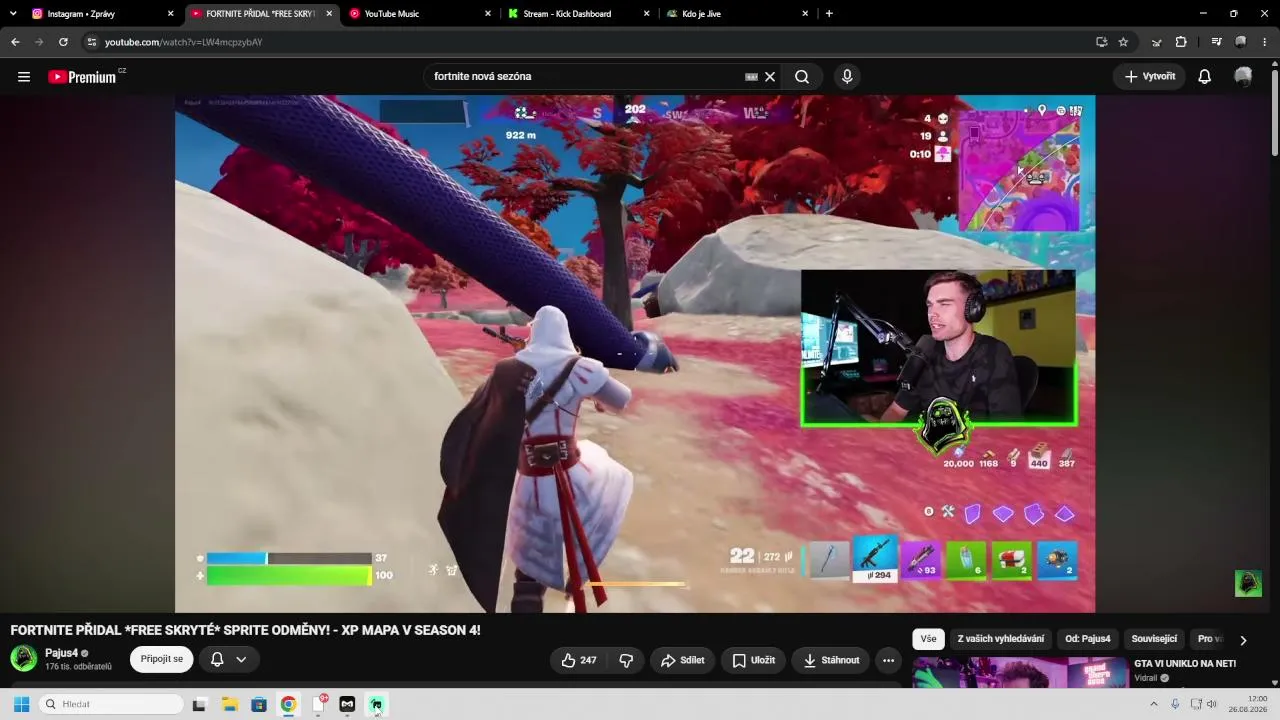Image resolution: width=1280 pixels, height=720 pixels.
Task: Start voice search with the microphone
Action: [847, 77]
